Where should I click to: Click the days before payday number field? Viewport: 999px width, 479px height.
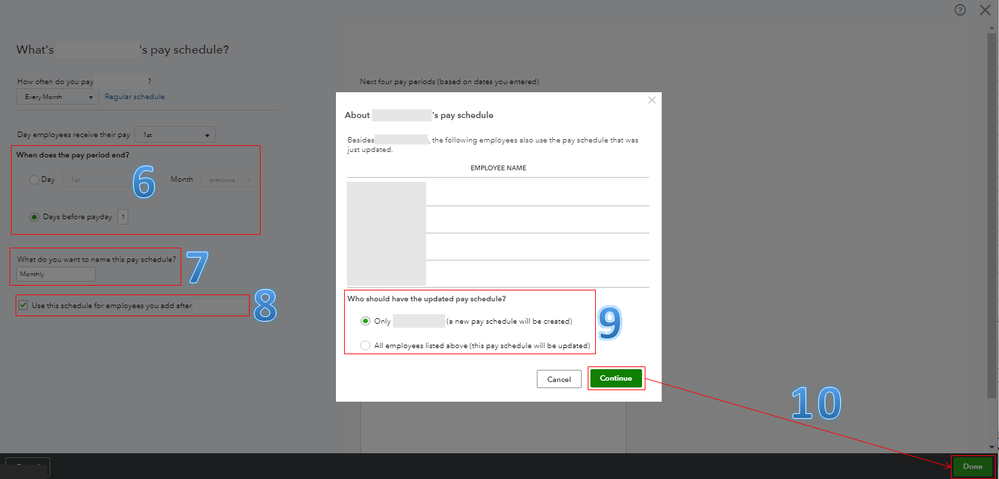(x=123, y=217)
